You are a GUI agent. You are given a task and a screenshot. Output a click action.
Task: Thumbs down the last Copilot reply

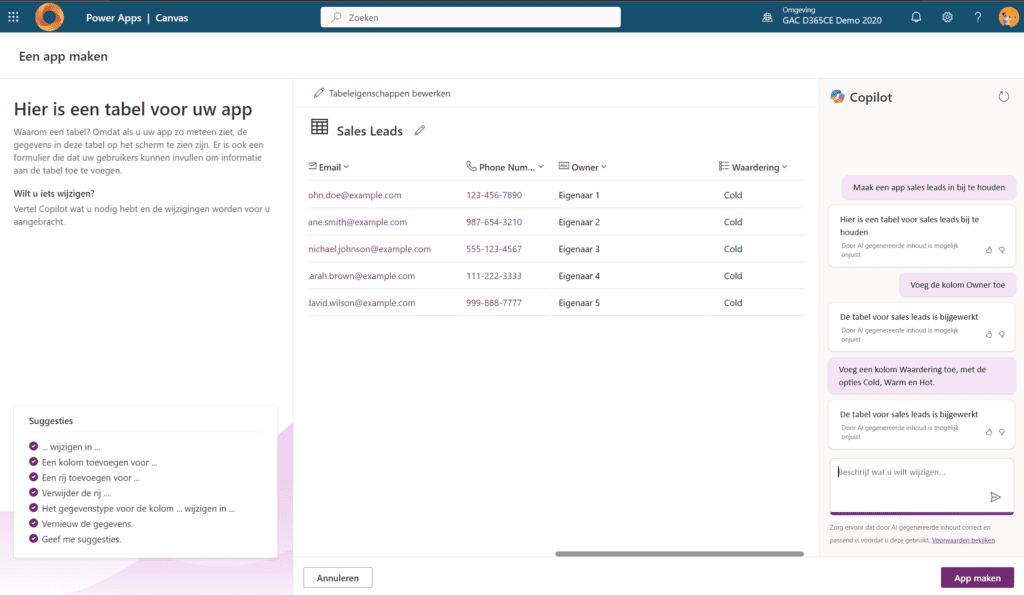[1002, 432]
